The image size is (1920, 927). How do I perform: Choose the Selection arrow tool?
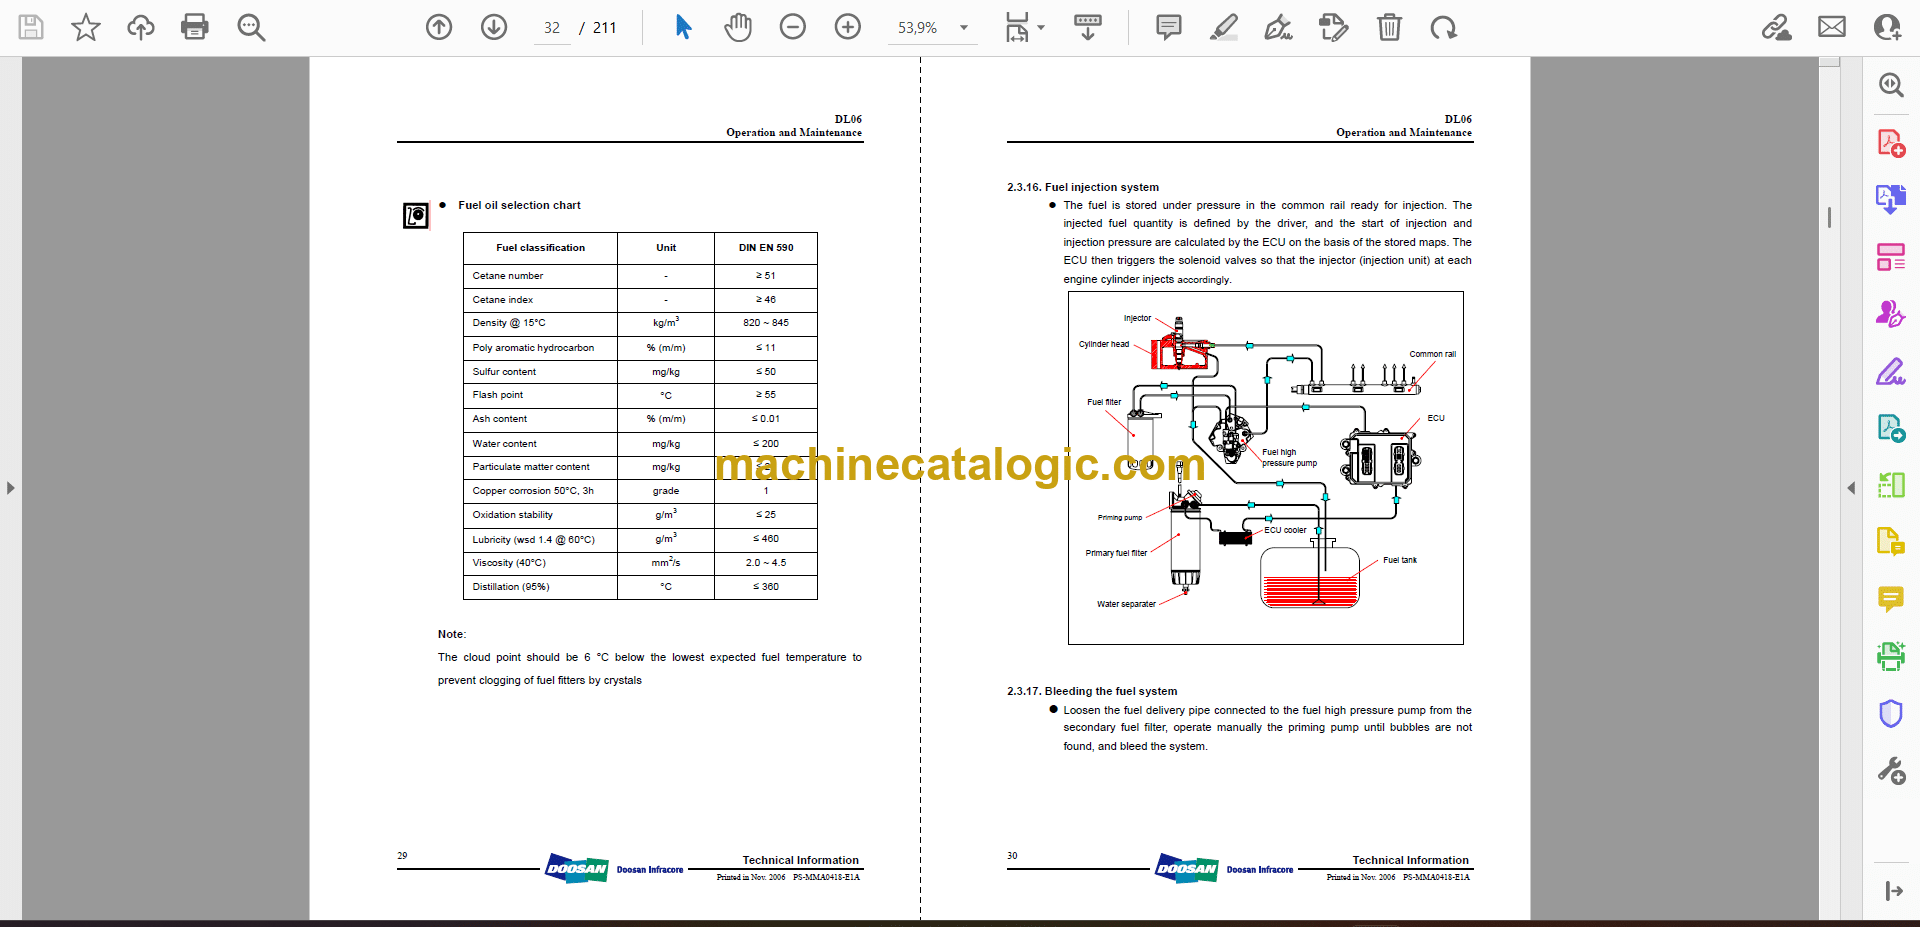tap(683, 27)
